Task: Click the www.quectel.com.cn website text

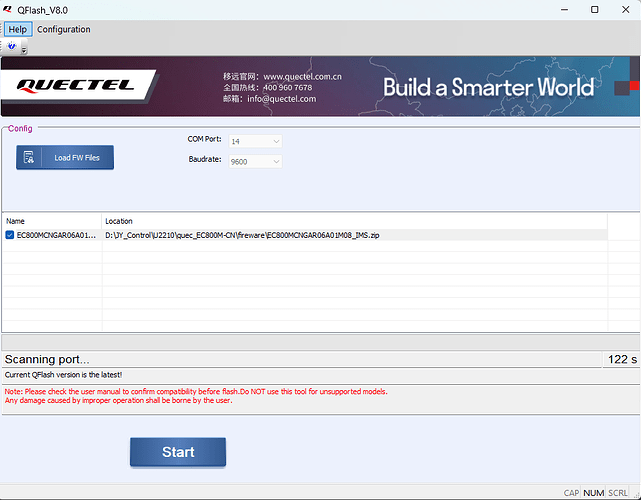Action: [302, 76]
